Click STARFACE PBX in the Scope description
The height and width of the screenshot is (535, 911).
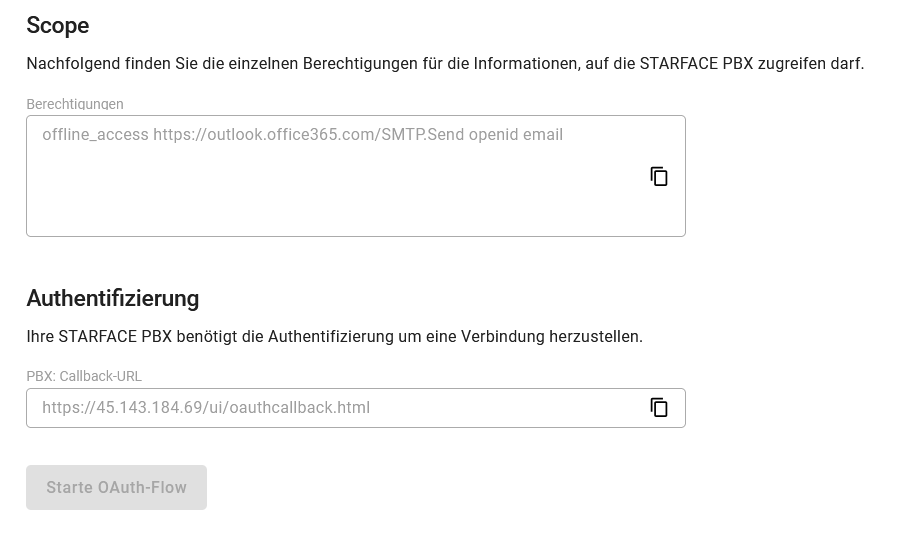point(697,63)
